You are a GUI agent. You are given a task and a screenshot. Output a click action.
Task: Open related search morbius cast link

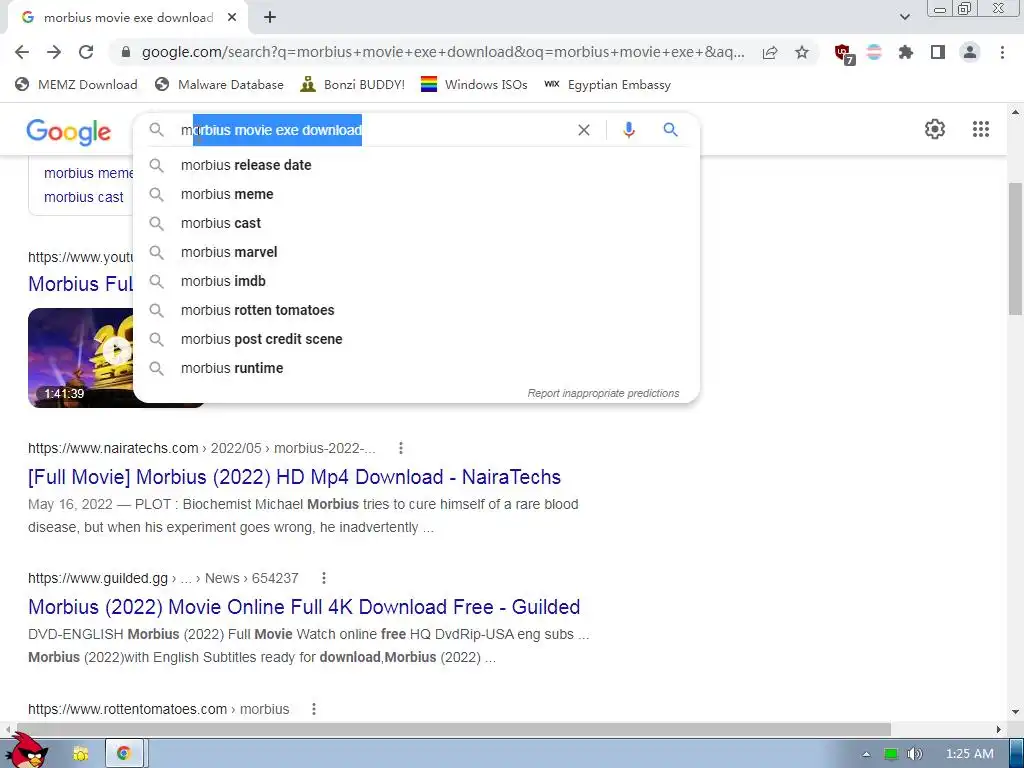[84, 197]
